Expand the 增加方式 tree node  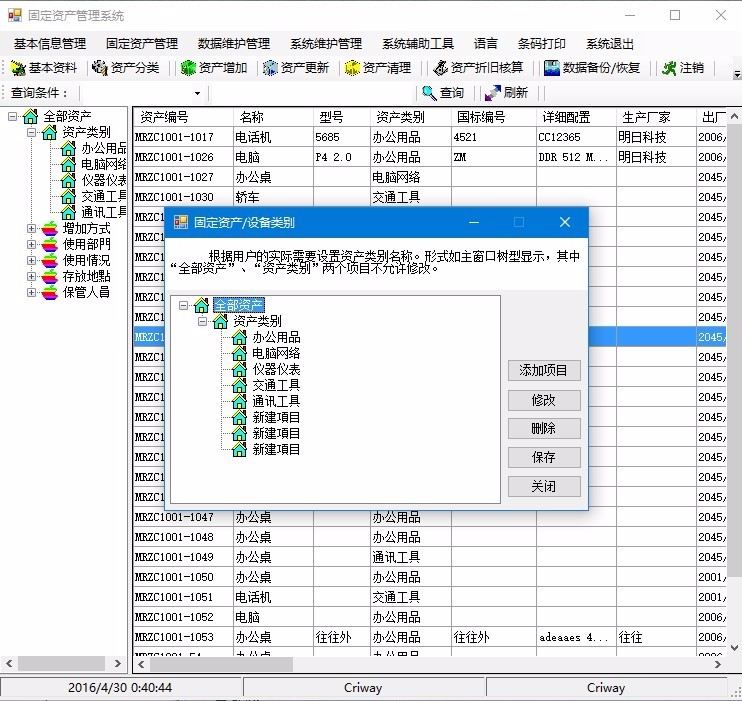(31, 229)
